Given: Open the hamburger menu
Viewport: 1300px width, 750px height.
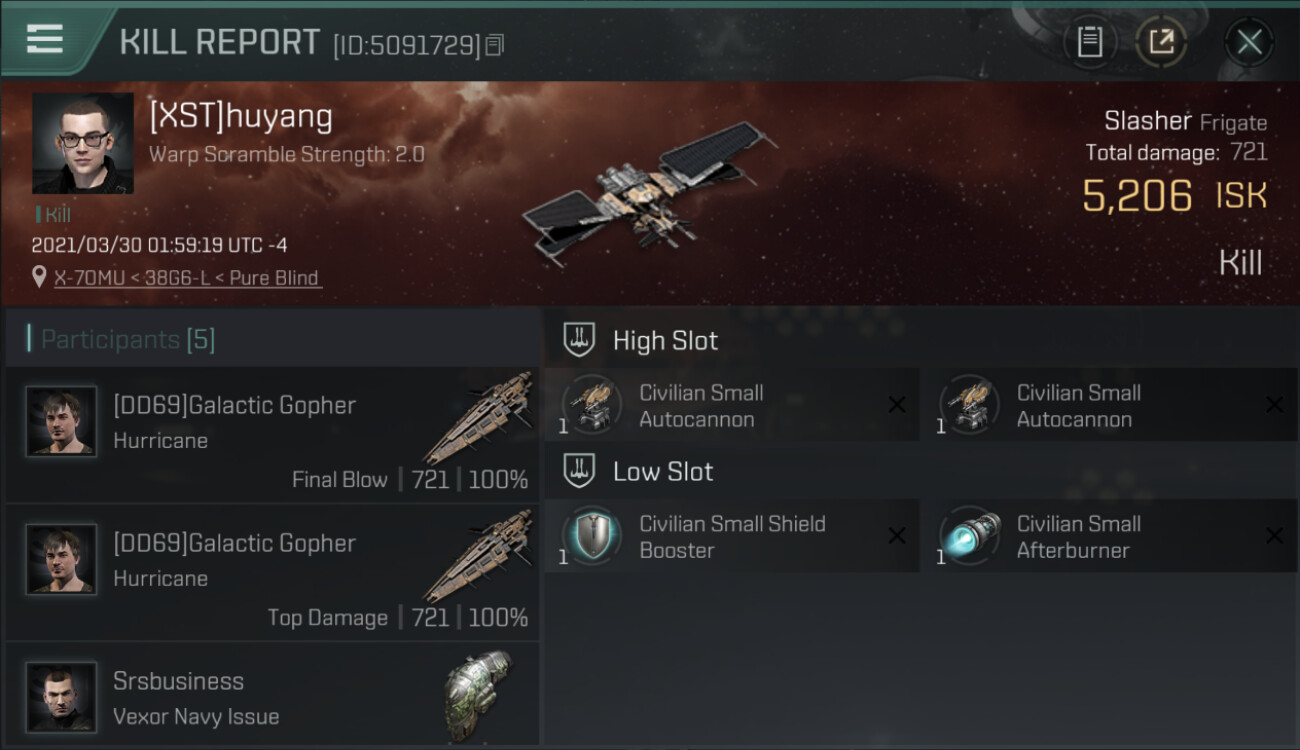Looking at the screenshot, I should [x=45, y=39].
